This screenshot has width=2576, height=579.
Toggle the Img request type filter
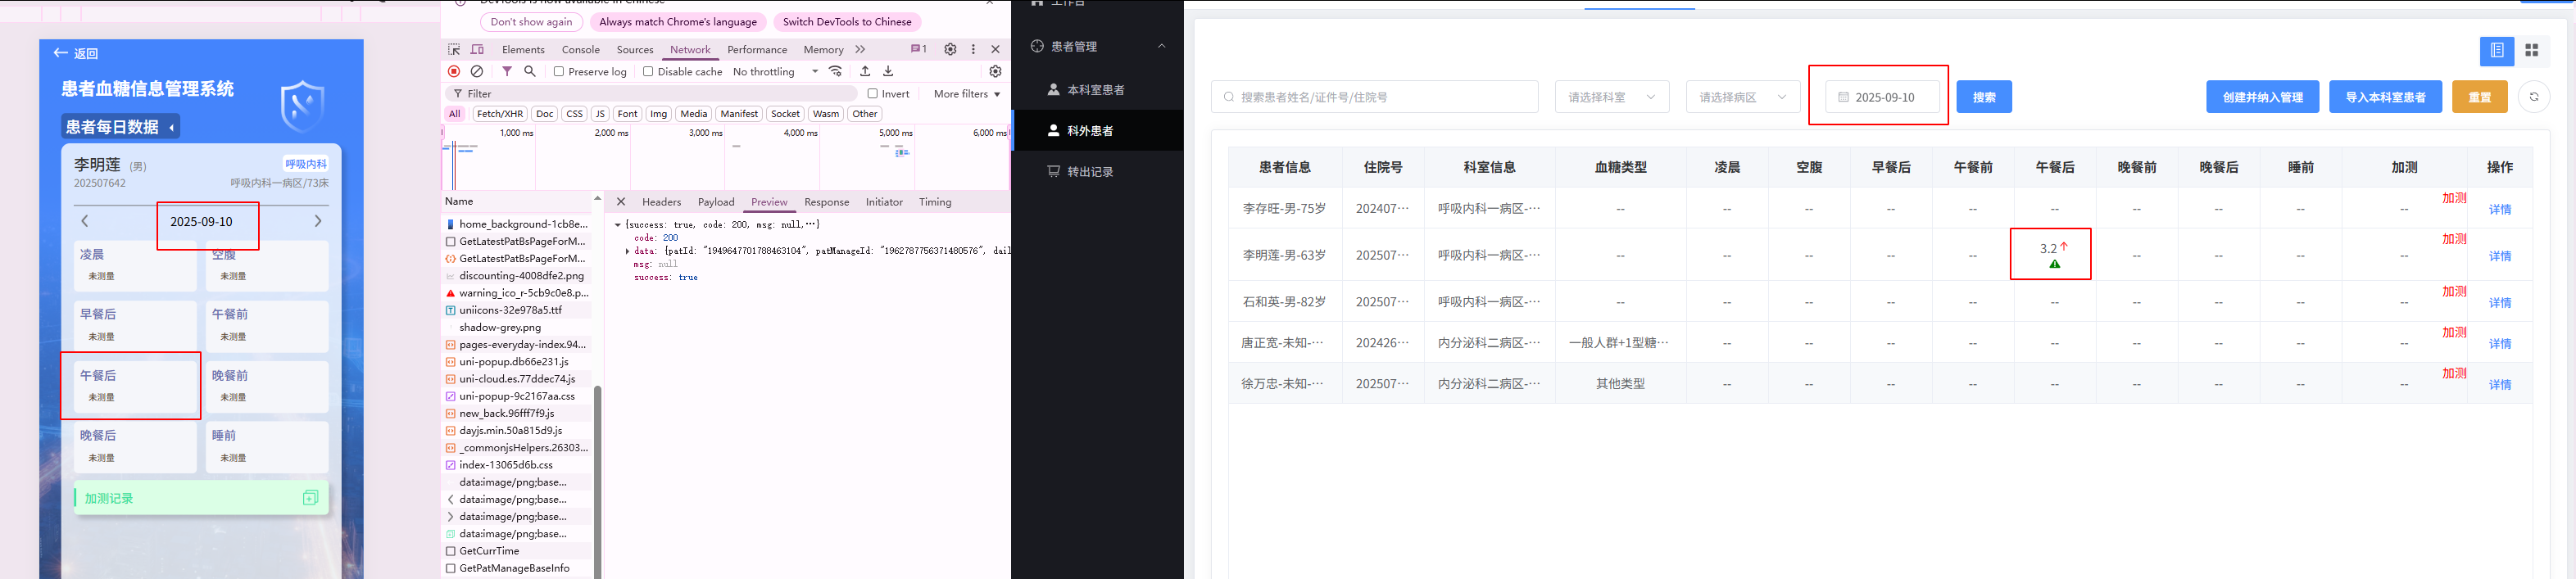pyautogui.click(x=659, y=114)
